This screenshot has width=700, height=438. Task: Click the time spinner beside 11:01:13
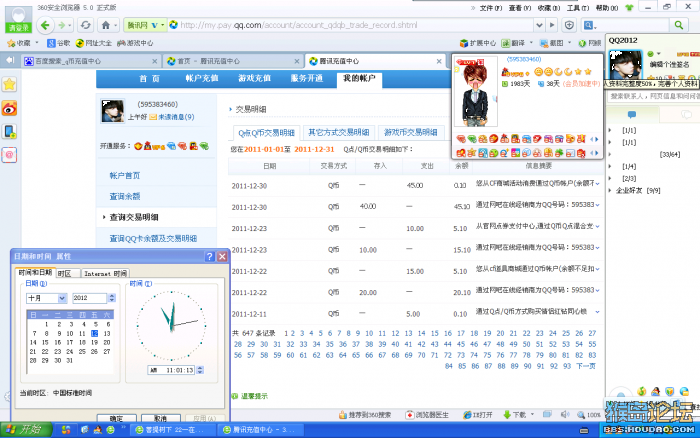200,370
